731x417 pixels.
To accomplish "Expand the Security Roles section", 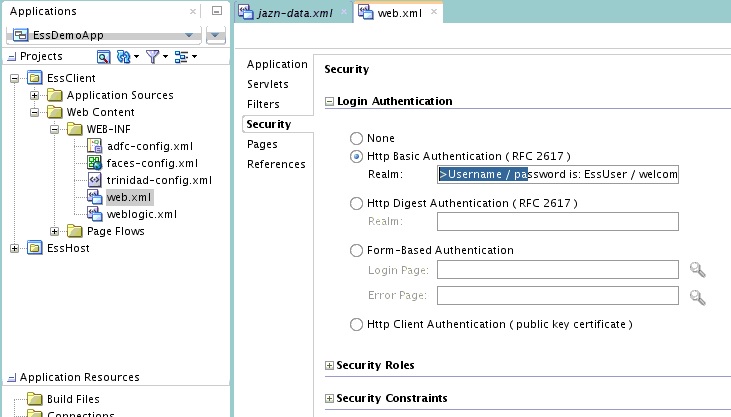I will coord(329,365).
